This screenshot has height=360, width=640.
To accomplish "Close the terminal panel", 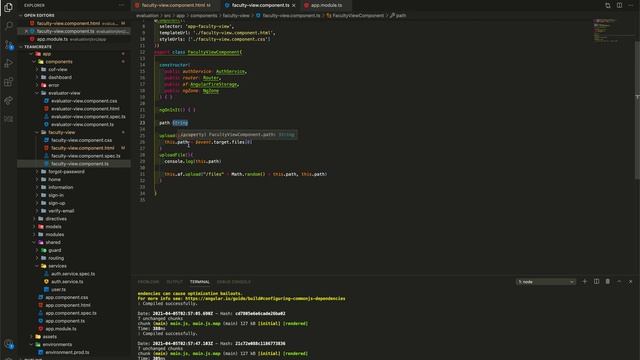I will coord(631,282).
